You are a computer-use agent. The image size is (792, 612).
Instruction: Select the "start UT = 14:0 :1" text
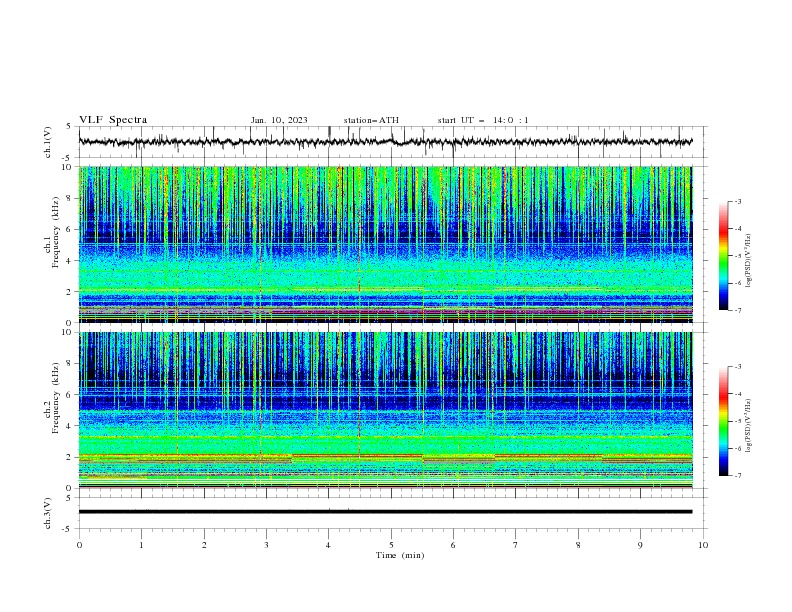(483, 120)
